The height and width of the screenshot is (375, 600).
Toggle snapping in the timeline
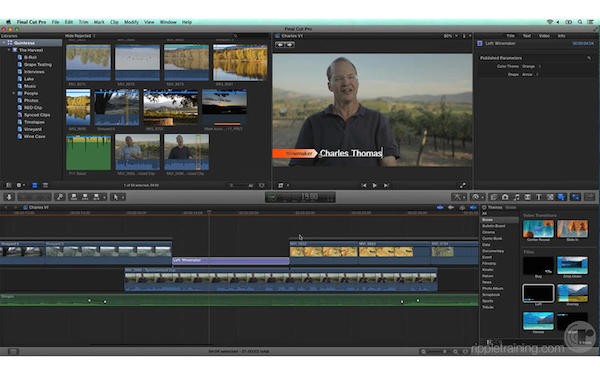pyautogui.click(x=473, y=207)
